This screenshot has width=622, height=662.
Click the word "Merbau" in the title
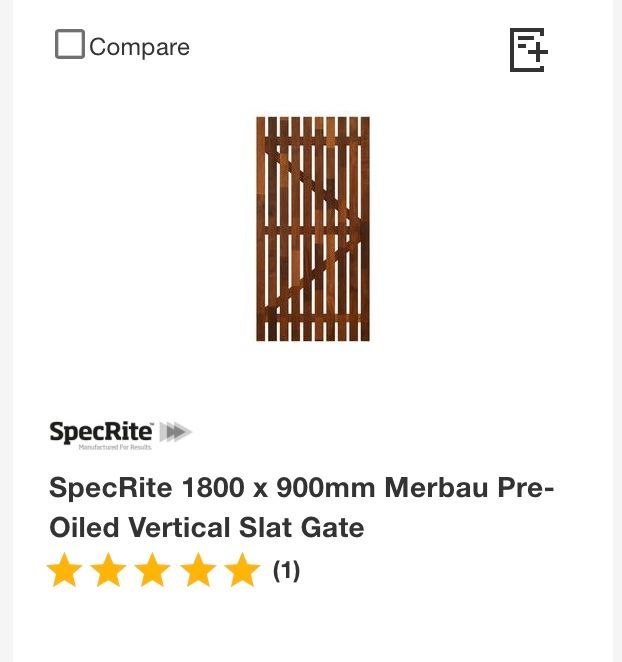pyautogui.click(x=435, y=488)
